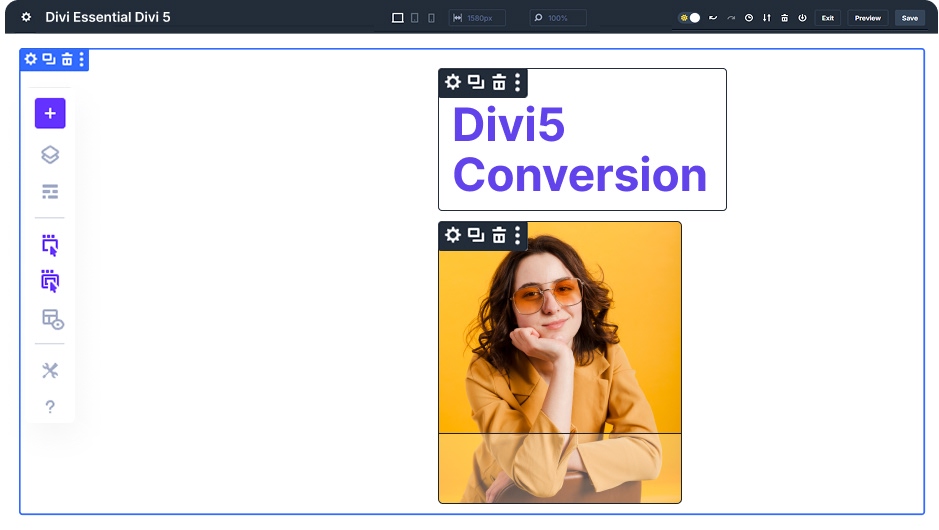Click the undo arrow in top bar
This screenshot has width=939, height=530.
tap(713, 18)
